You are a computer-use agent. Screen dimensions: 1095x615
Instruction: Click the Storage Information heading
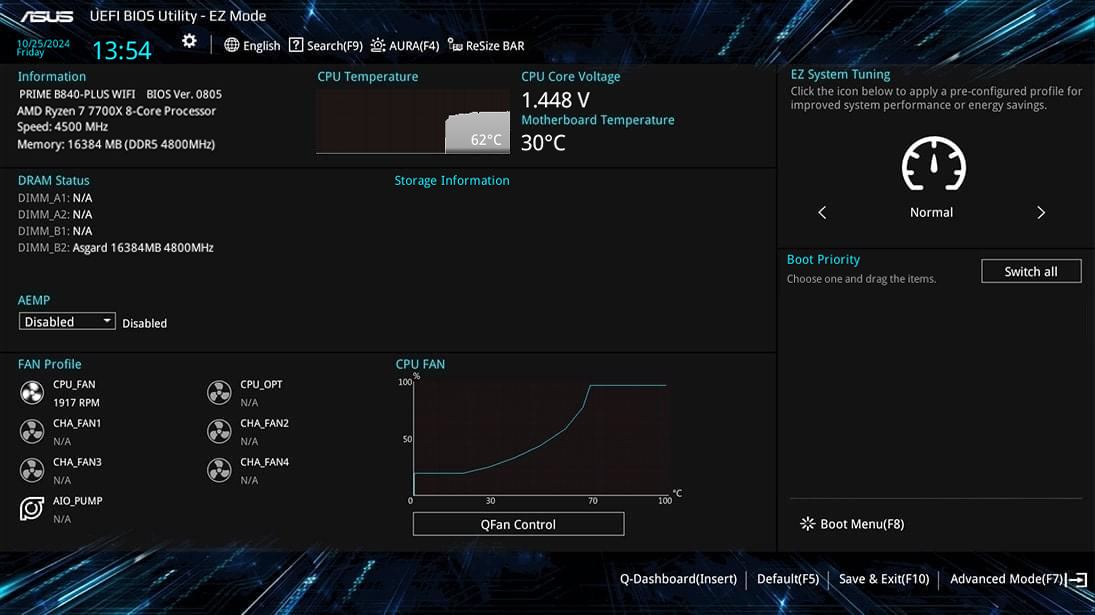point(452,181)
